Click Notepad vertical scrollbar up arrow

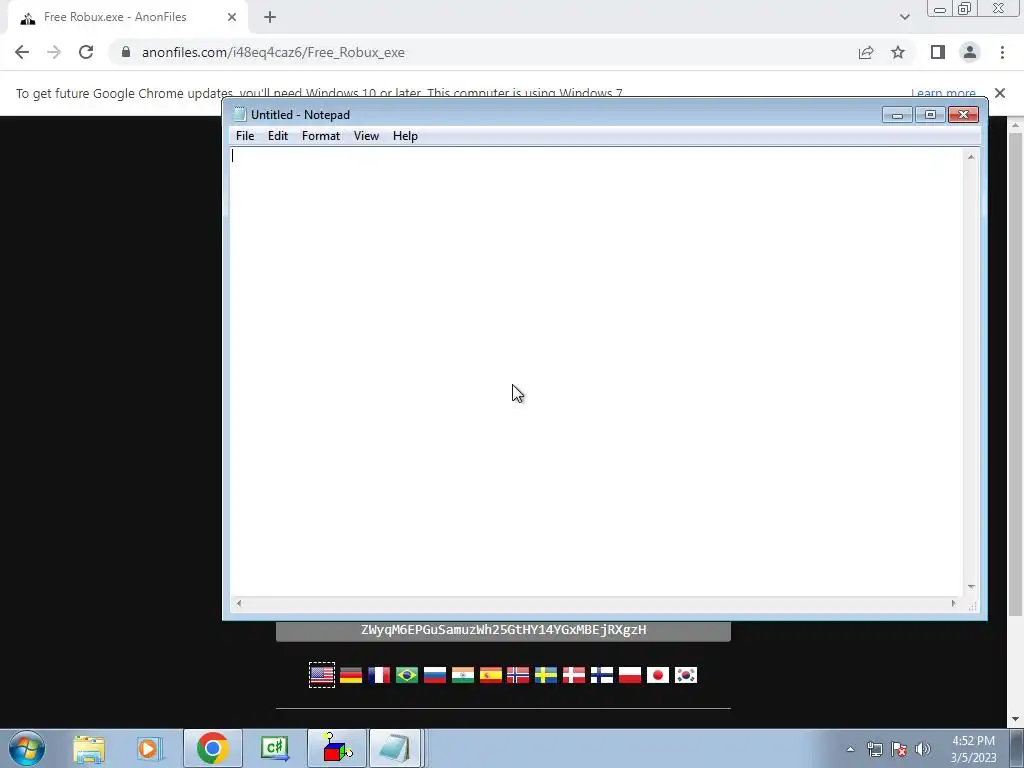(971, 157)
